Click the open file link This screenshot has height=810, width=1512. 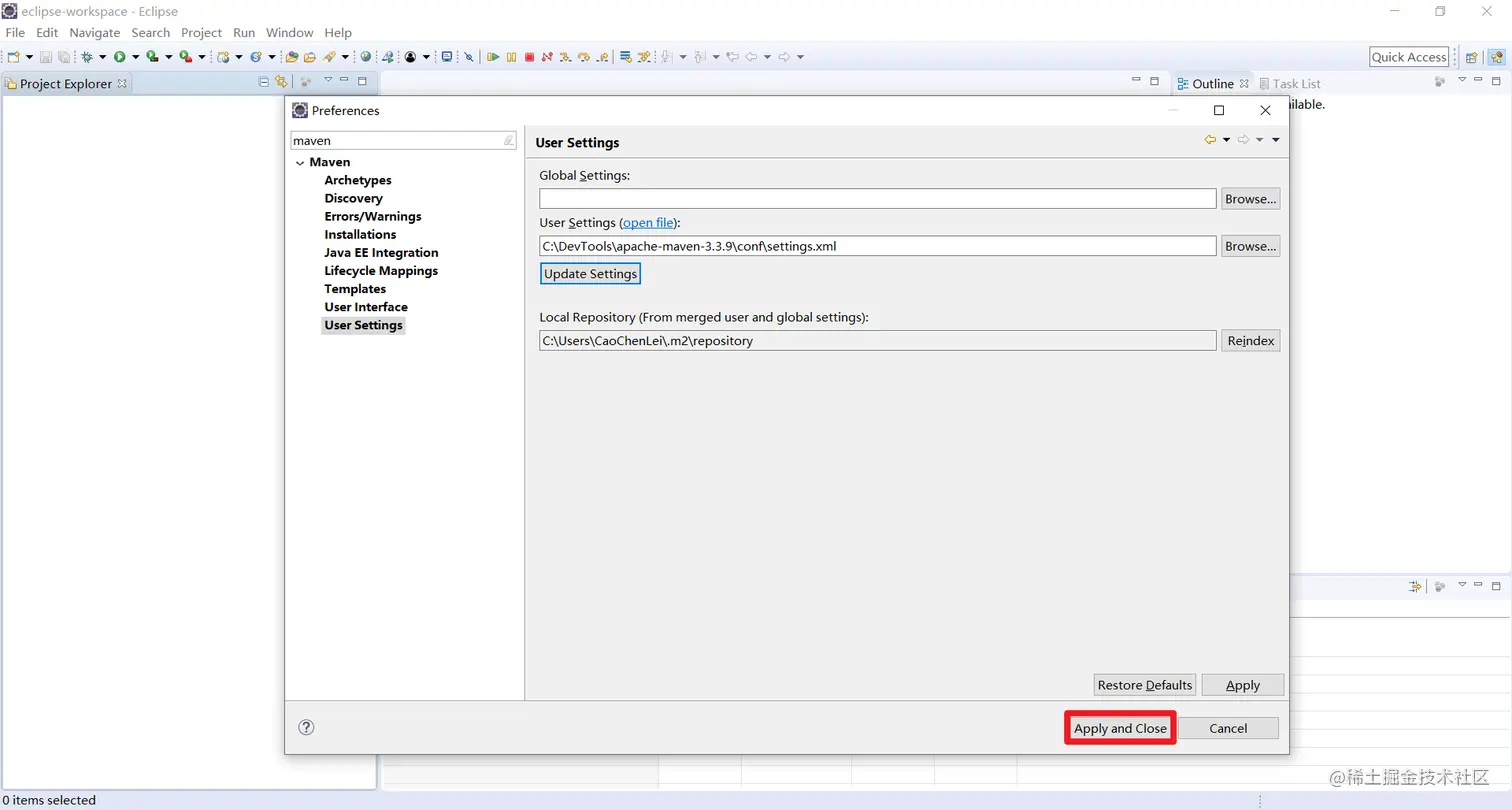pos(649,223)
